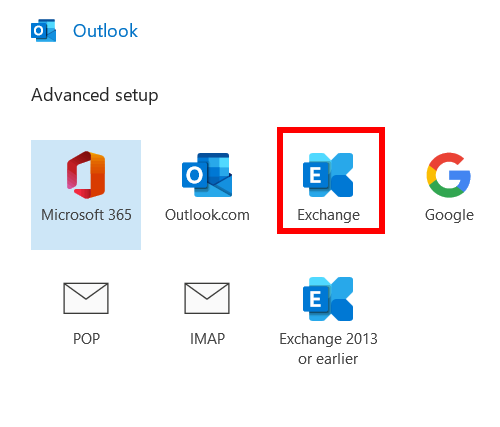Image resolution: width=500 pixels, height=427 pixels.
Task: Click the Advanced setup heading
Action: pyautogui.click(x=95, y=95)
